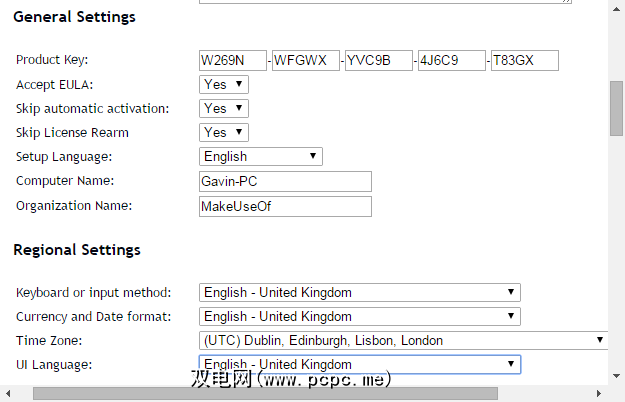Viewport: 625px width, 402px height.
Task: Expand the Skip automatic activation dropdown
Action: 224,109
